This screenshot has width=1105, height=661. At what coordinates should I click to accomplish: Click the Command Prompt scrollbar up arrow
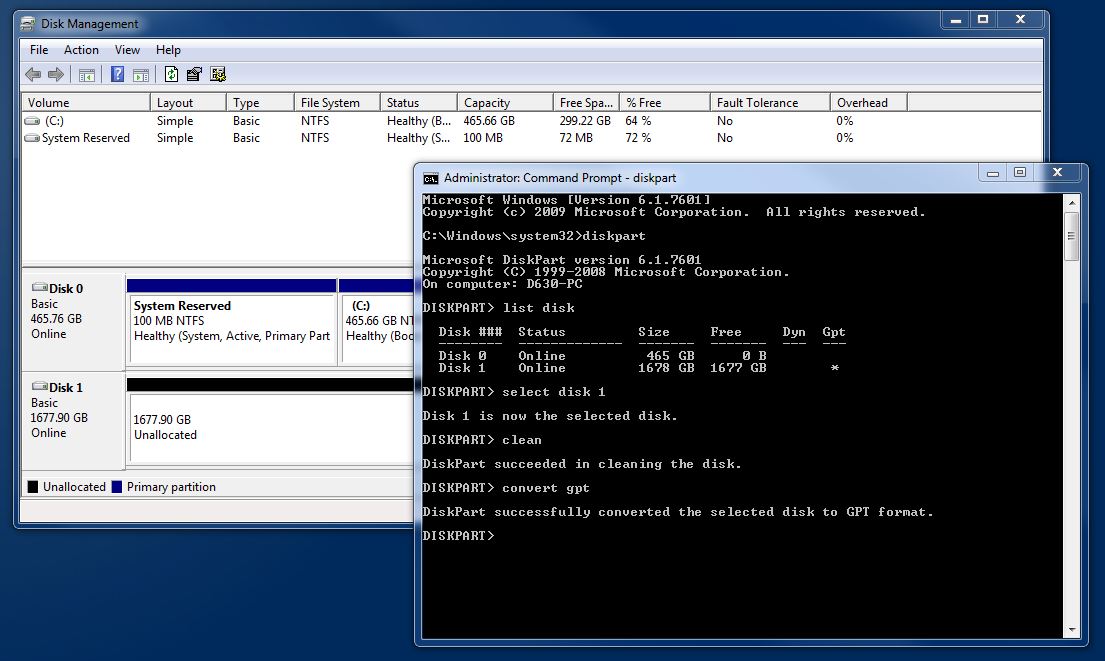coord(1072,203)
